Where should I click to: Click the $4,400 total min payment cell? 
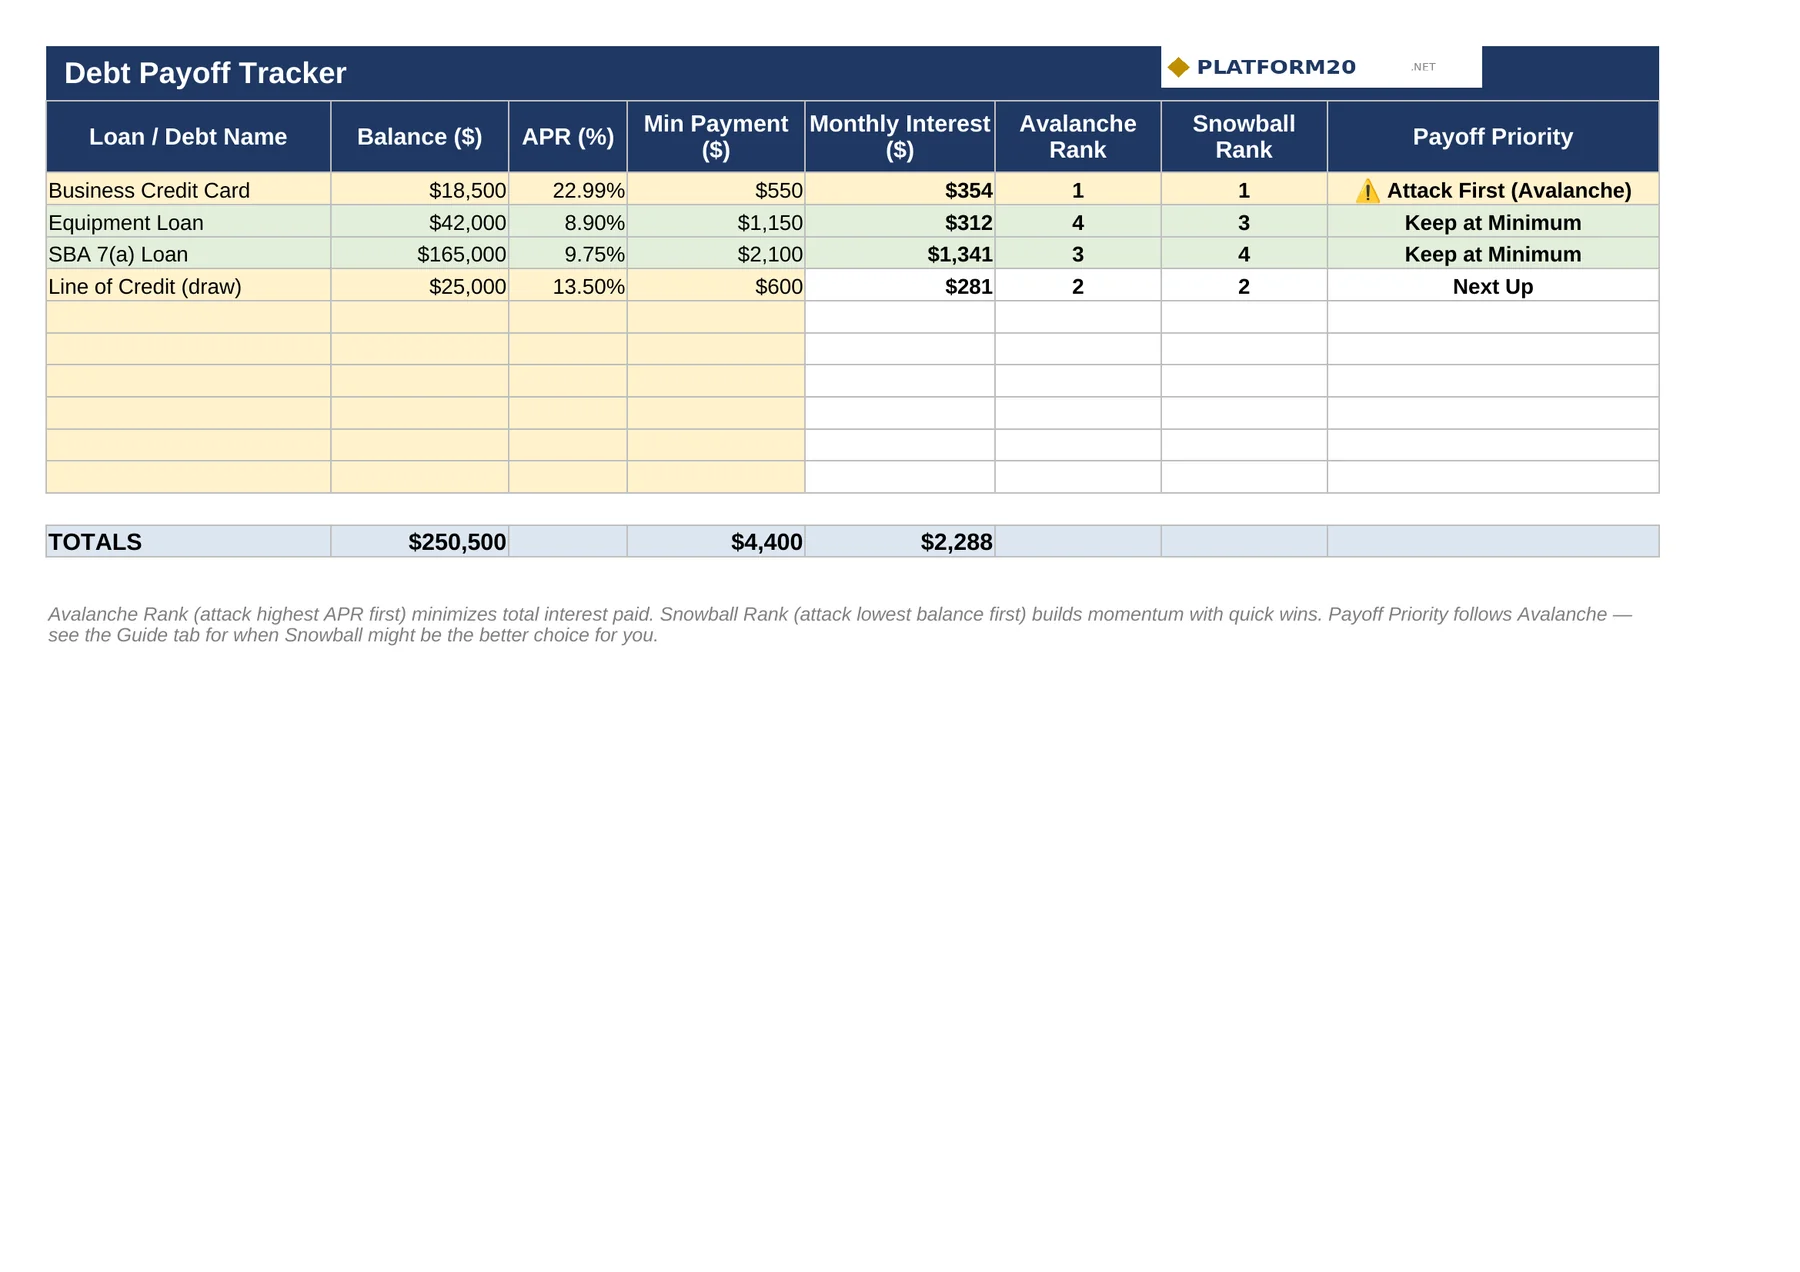coord(716,541)
